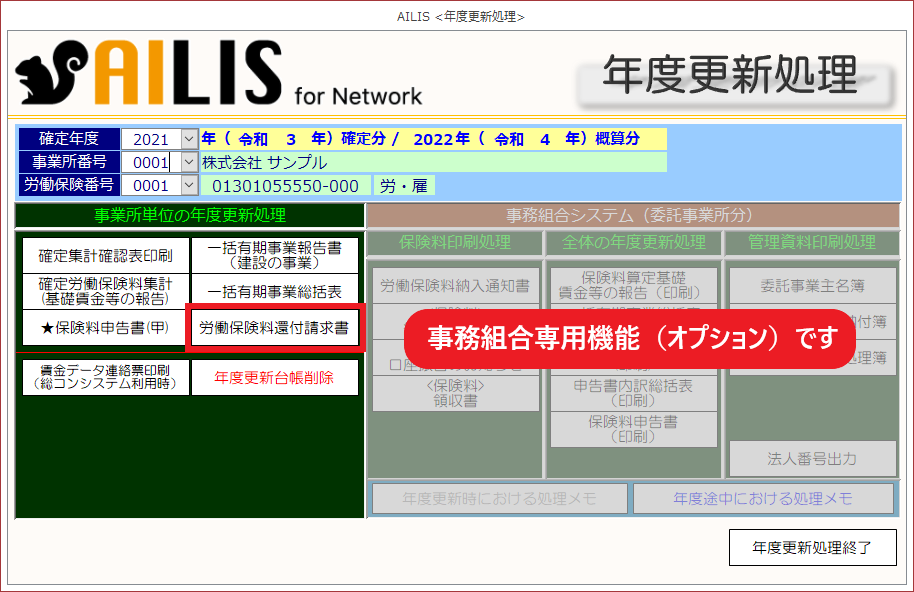Open the 委託事業主名簿 button
This screenshot has width=914, height=592.
click(812, 286)
